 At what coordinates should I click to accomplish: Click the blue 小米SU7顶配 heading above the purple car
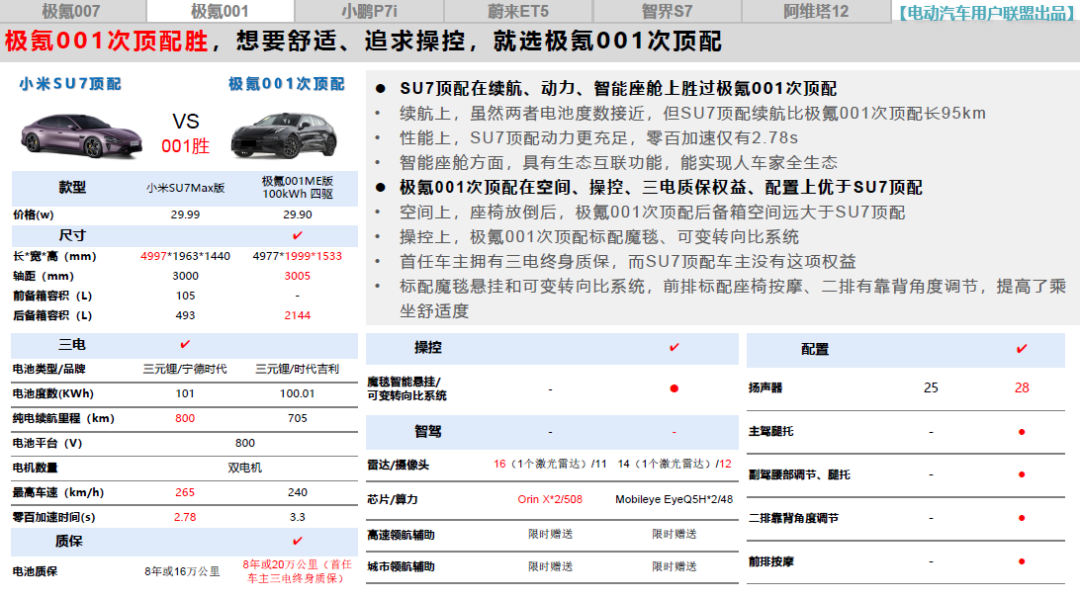point(70,84)
